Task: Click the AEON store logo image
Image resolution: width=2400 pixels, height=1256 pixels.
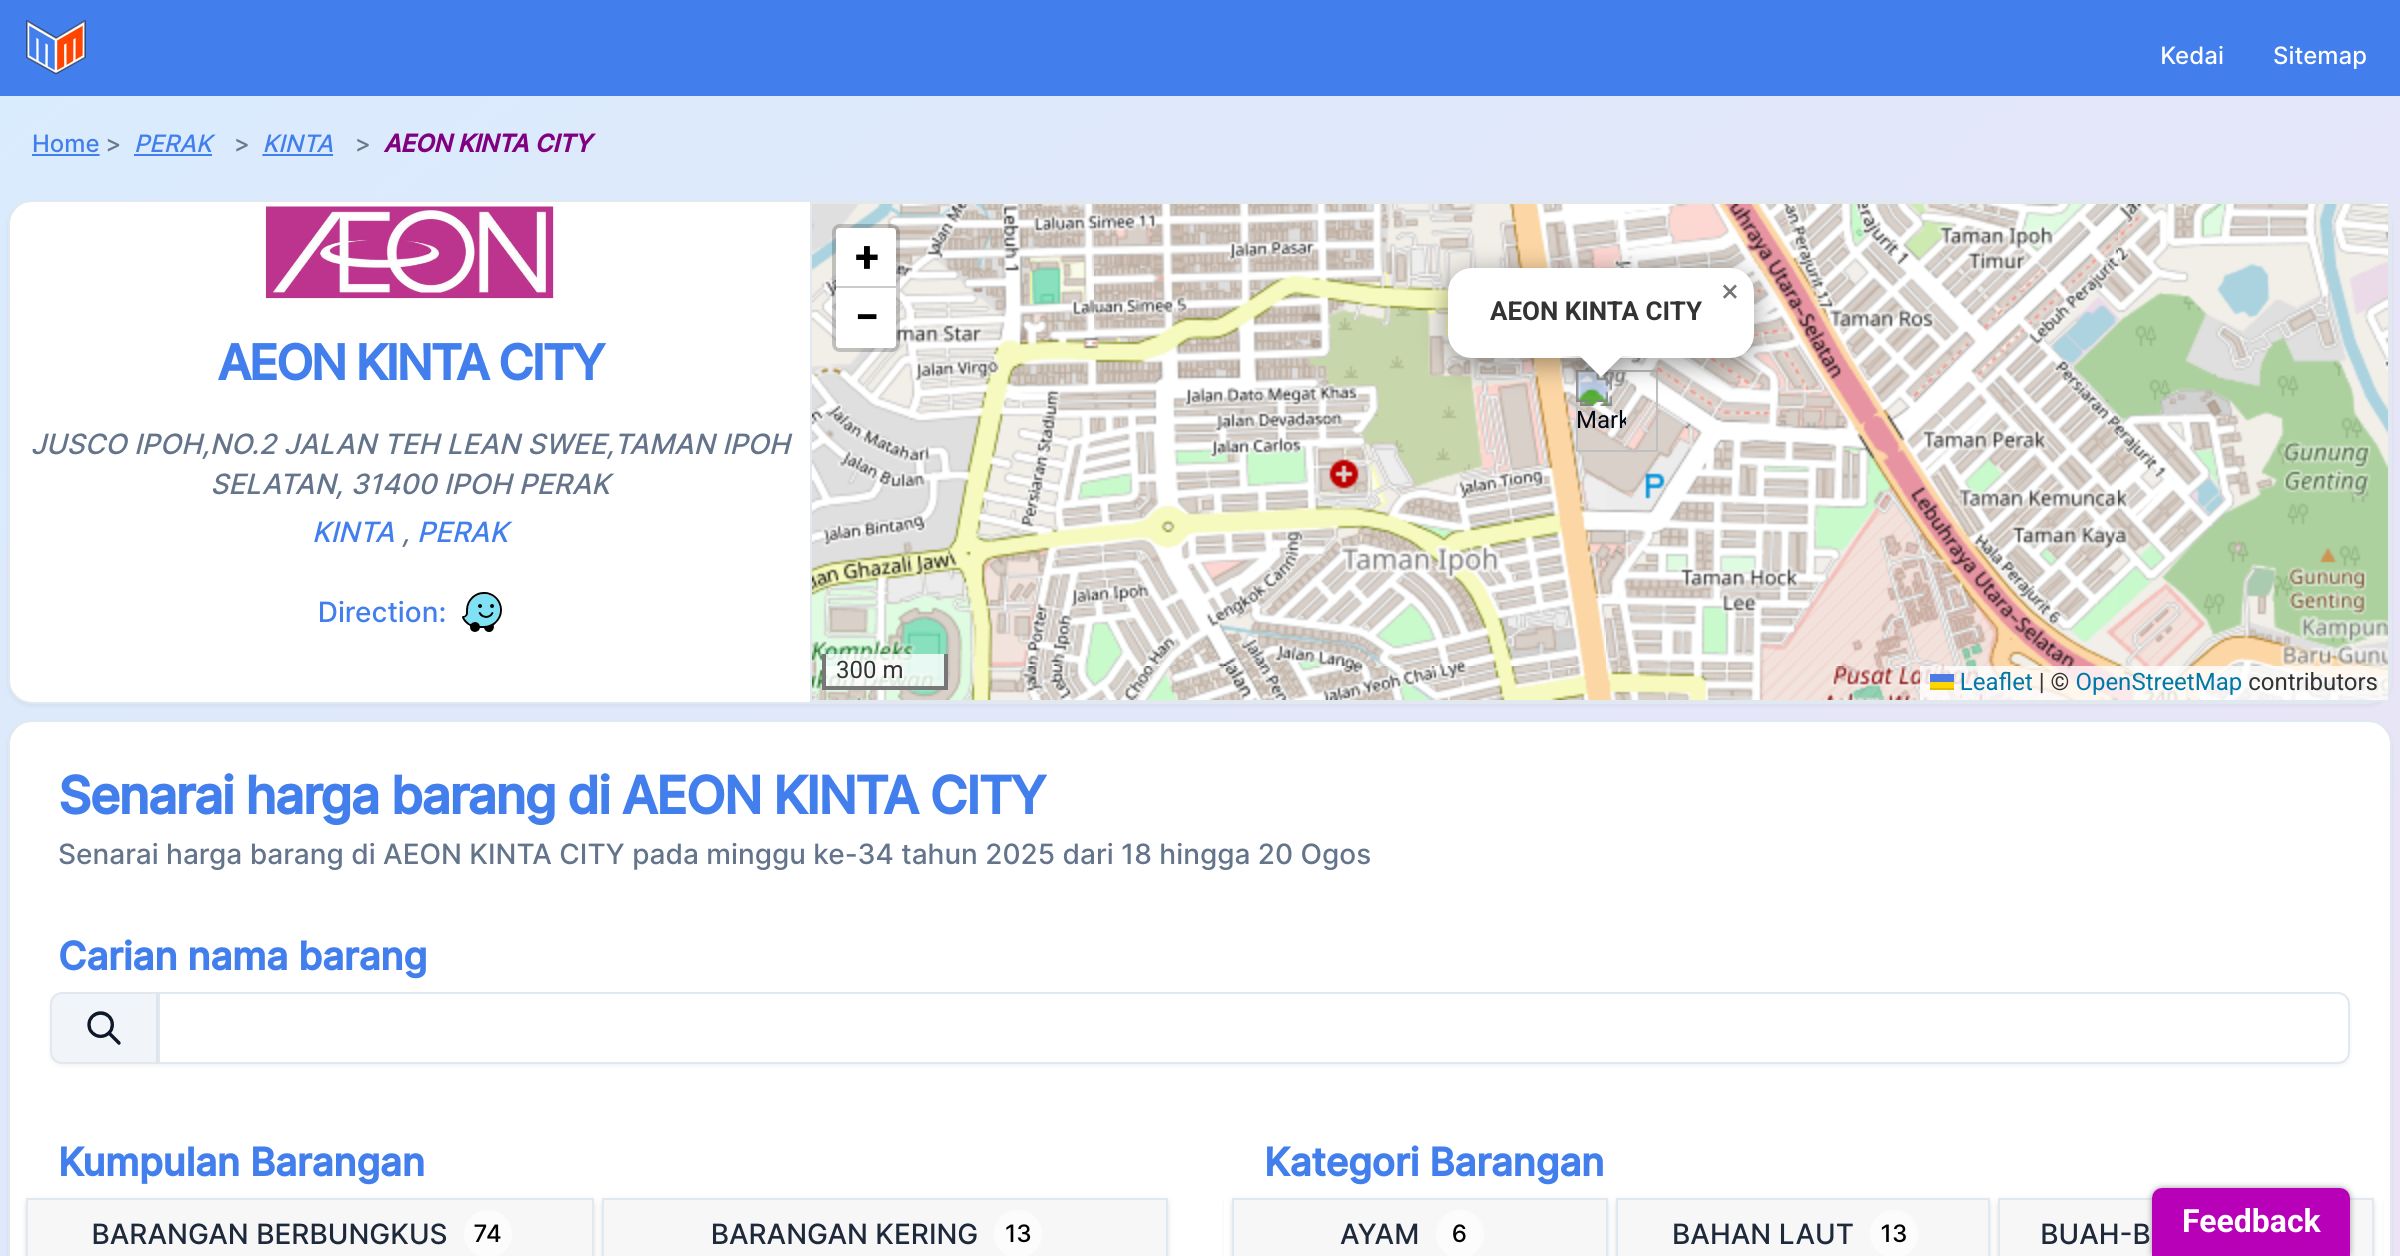Action: 409,252
